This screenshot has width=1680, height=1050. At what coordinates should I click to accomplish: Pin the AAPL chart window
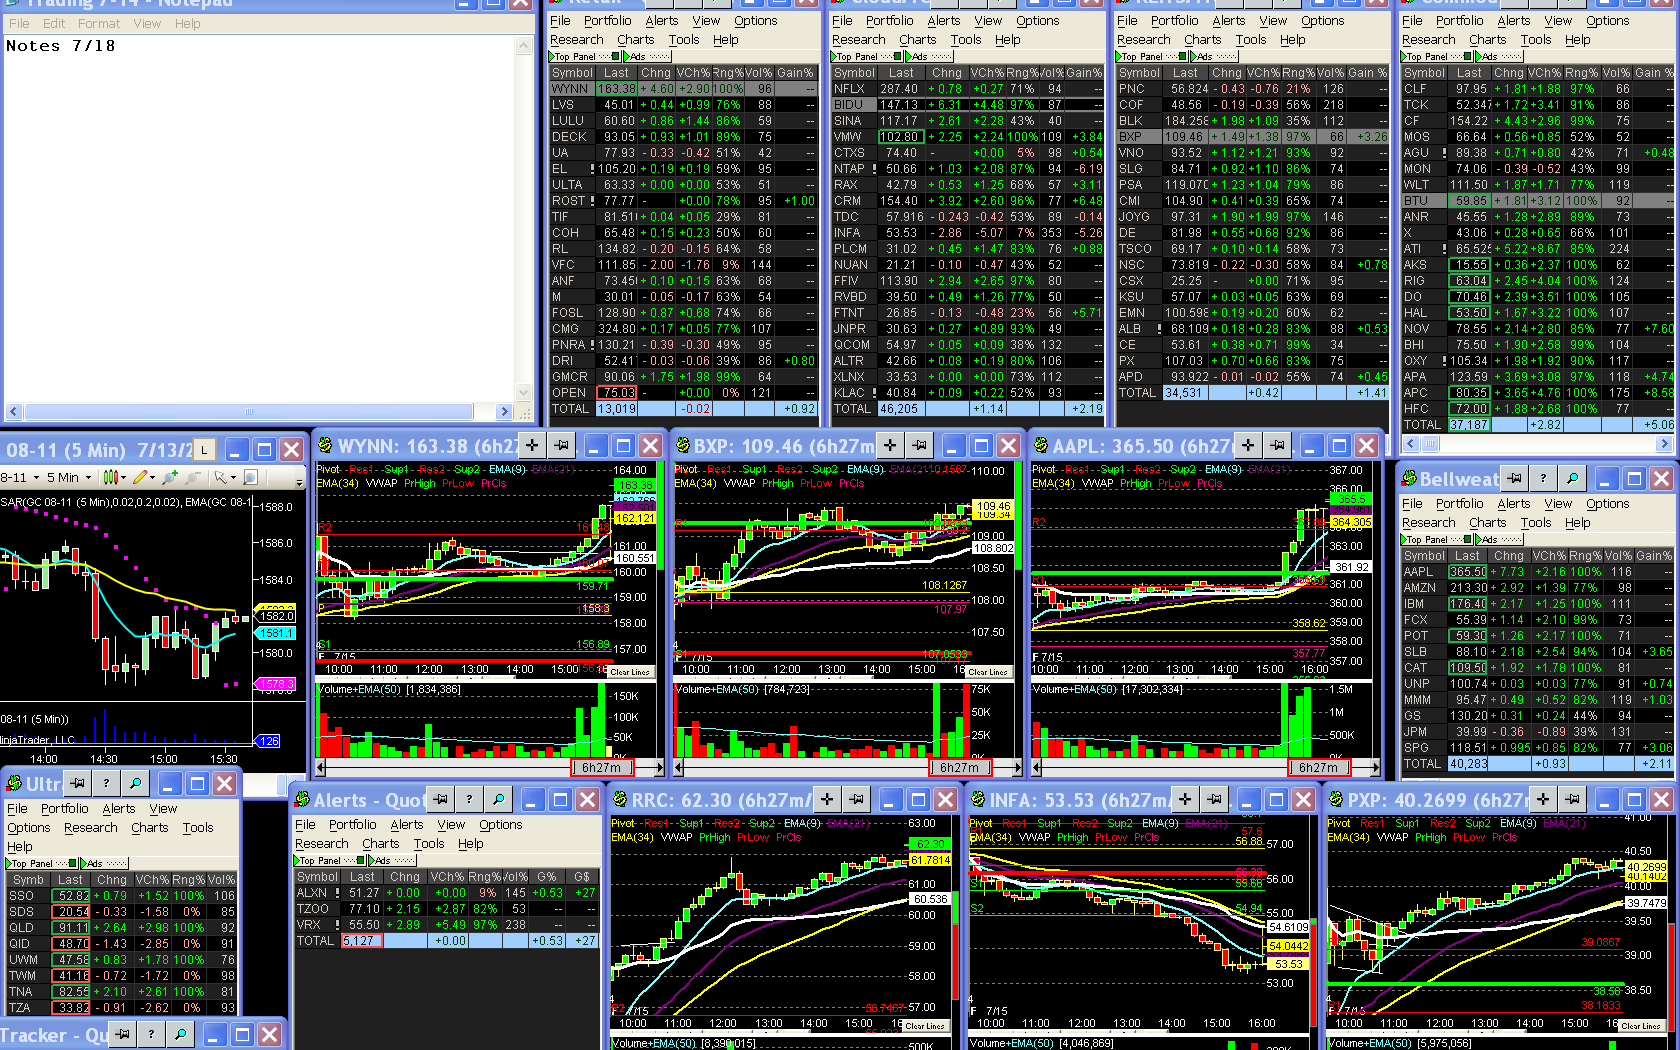[x=1278, y=445]
